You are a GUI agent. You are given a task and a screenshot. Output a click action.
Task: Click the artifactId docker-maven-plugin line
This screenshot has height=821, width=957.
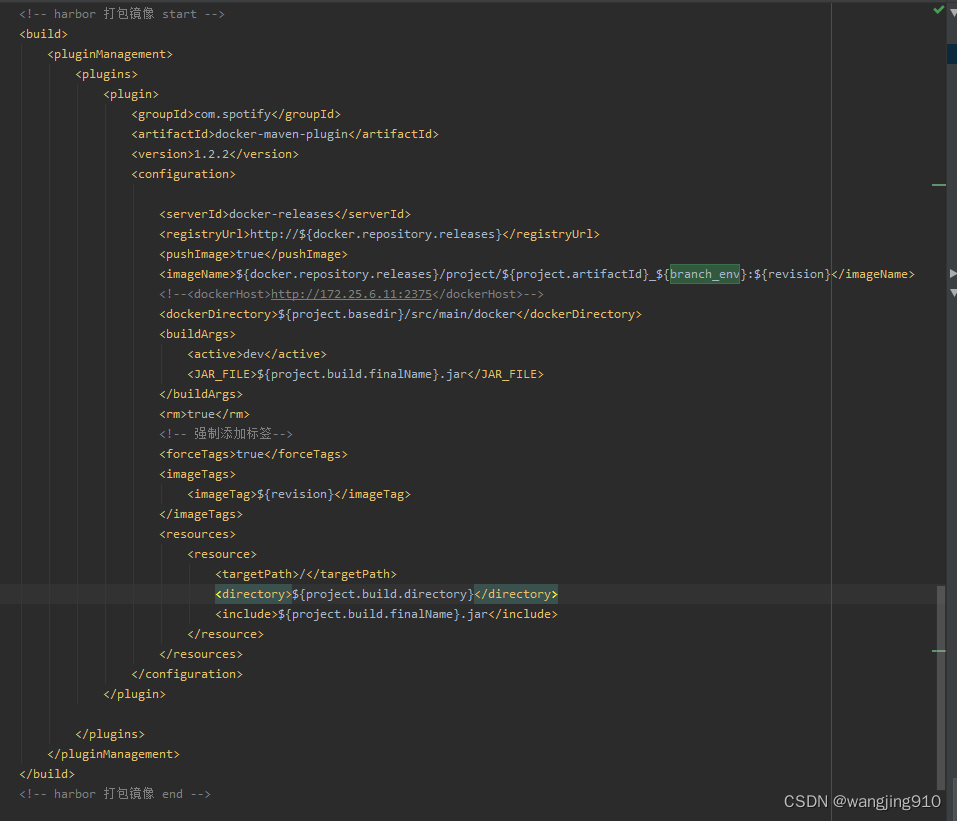(x=284, y=134)
